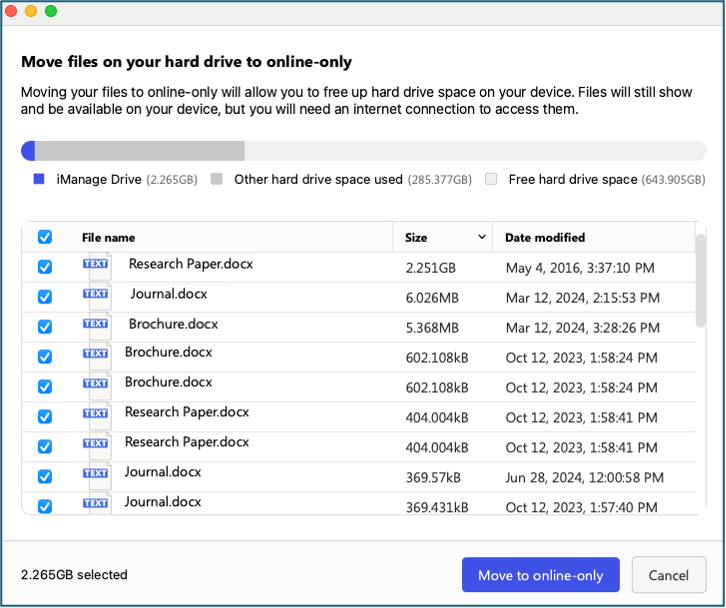The height and width of the screenshot is (608, 726).
Task: Sort the list by the Date modified column header
Action: [x=545, y=238]
